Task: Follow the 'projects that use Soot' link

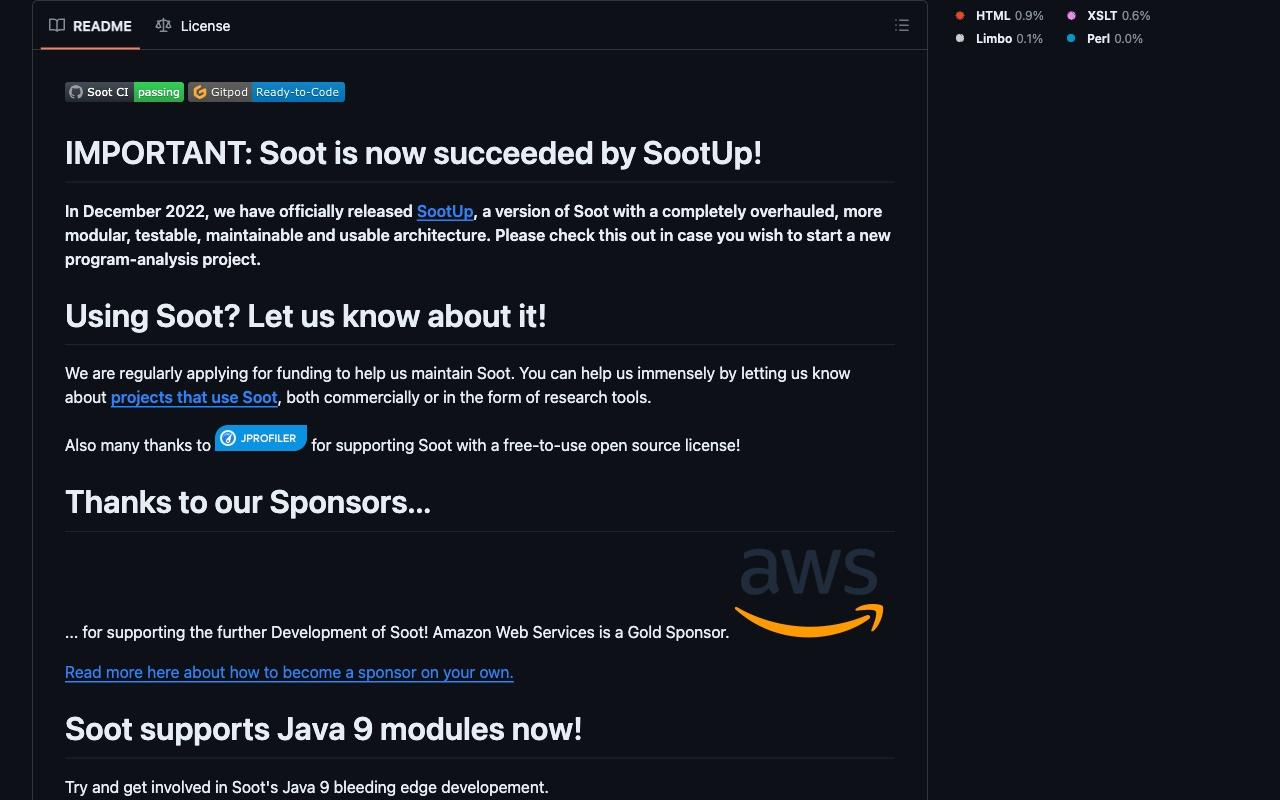Action: click(194, 397)
